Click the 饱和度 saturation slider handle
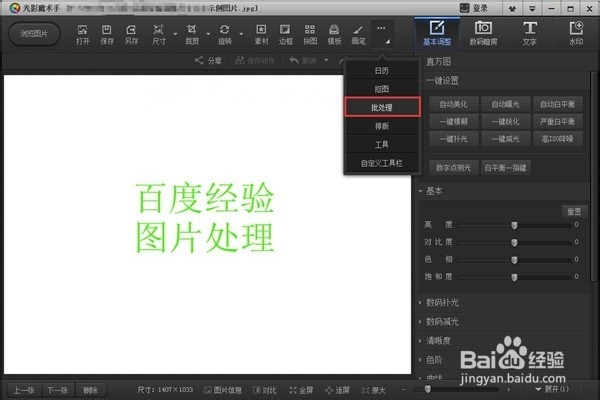600x400 pixels. click(x=514, y=277)
